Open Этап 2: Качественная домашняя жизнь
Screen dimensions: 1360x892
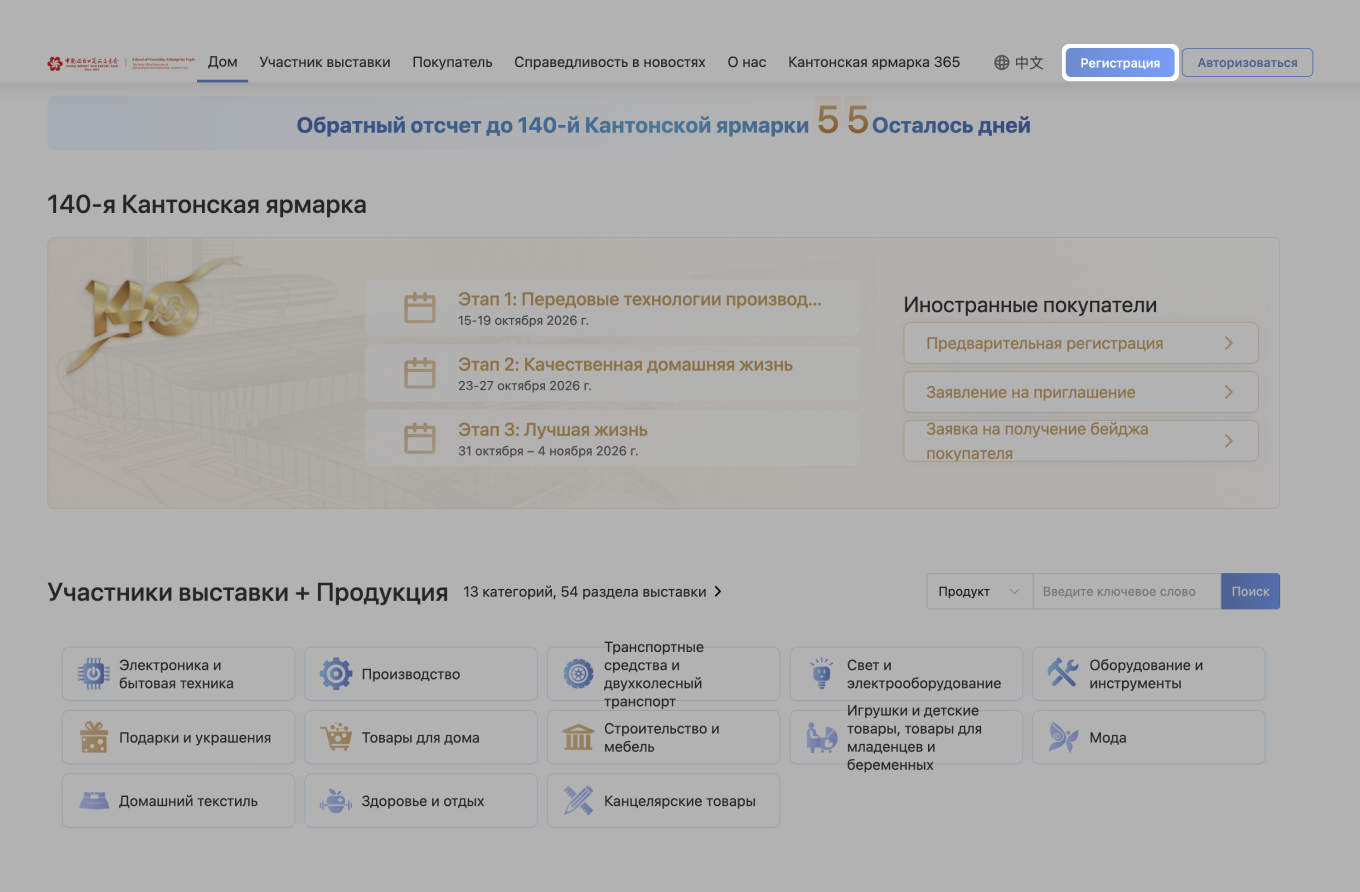[x=626, y=364]
